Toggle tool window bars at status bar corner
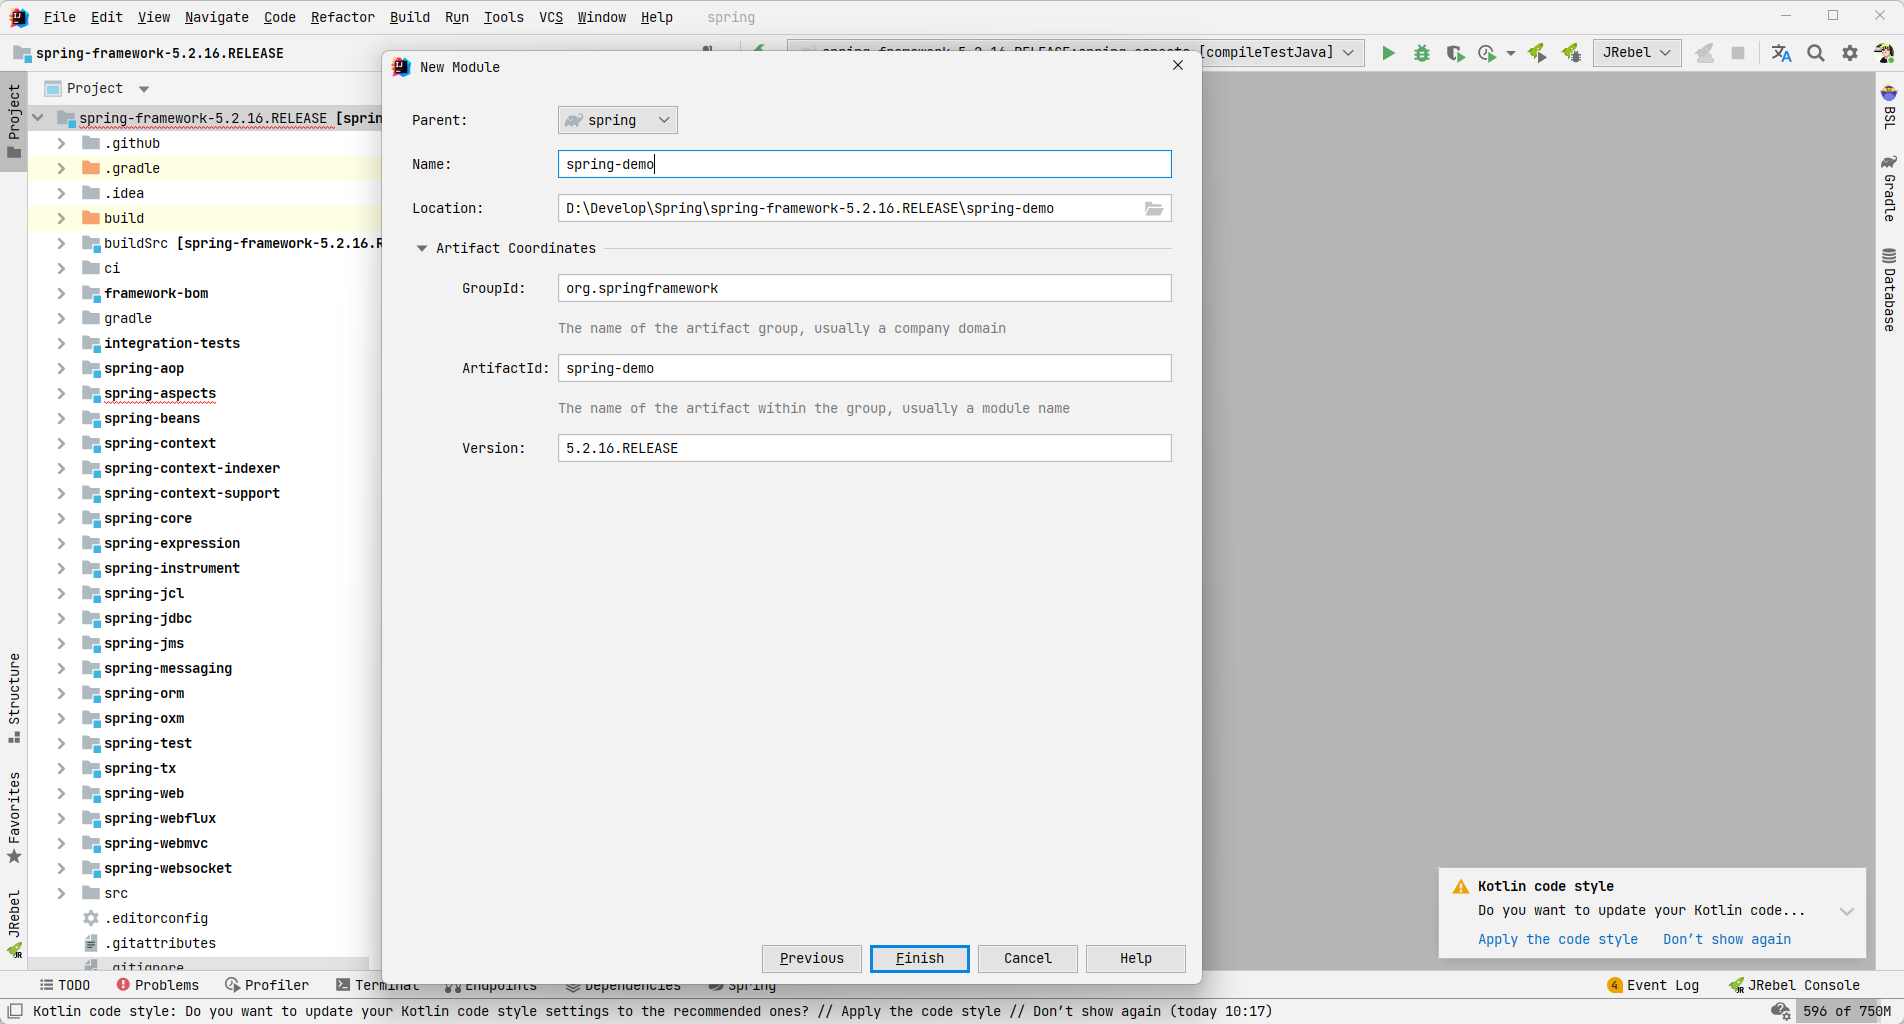1904x1024 pixels. point(15,1011)
